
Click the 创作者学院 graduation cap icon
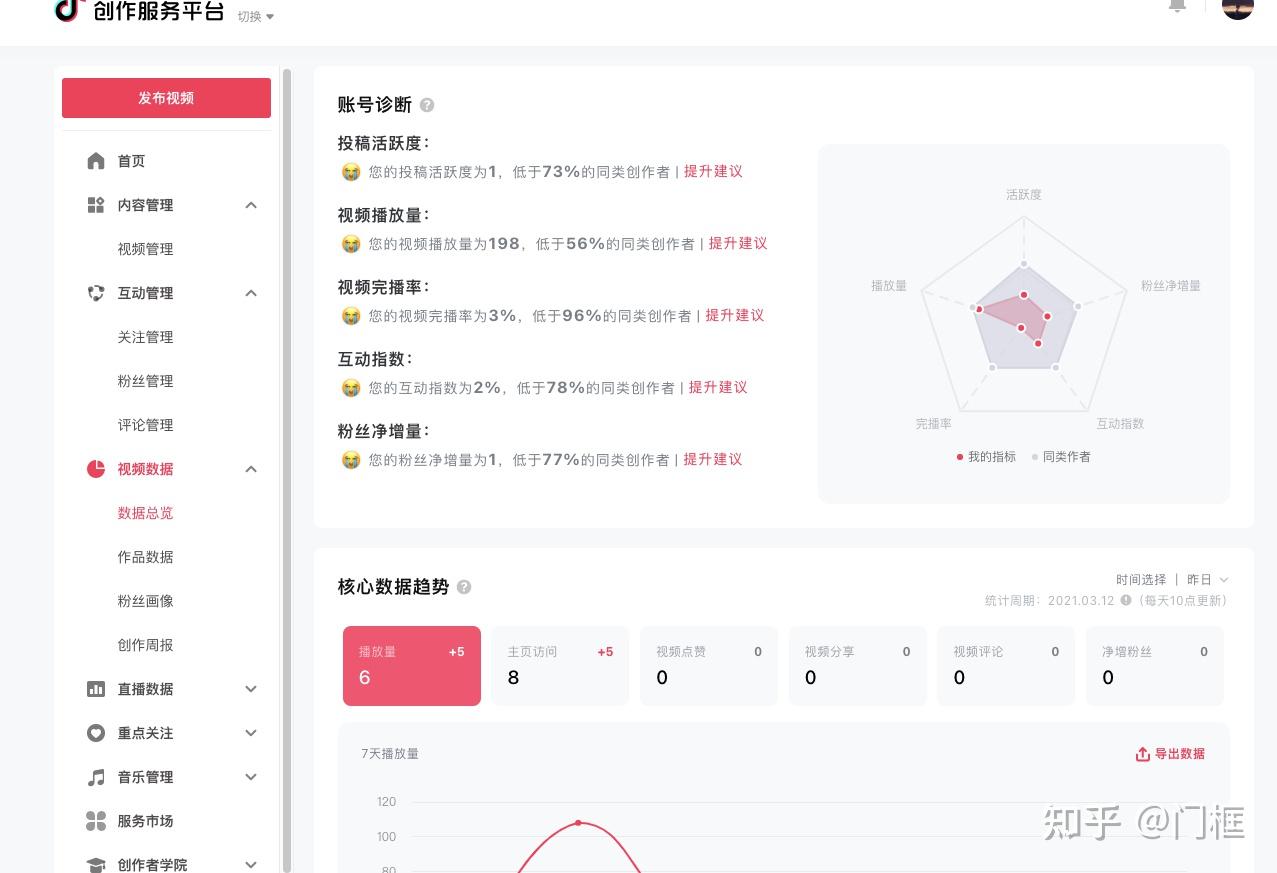pos(96,865)
